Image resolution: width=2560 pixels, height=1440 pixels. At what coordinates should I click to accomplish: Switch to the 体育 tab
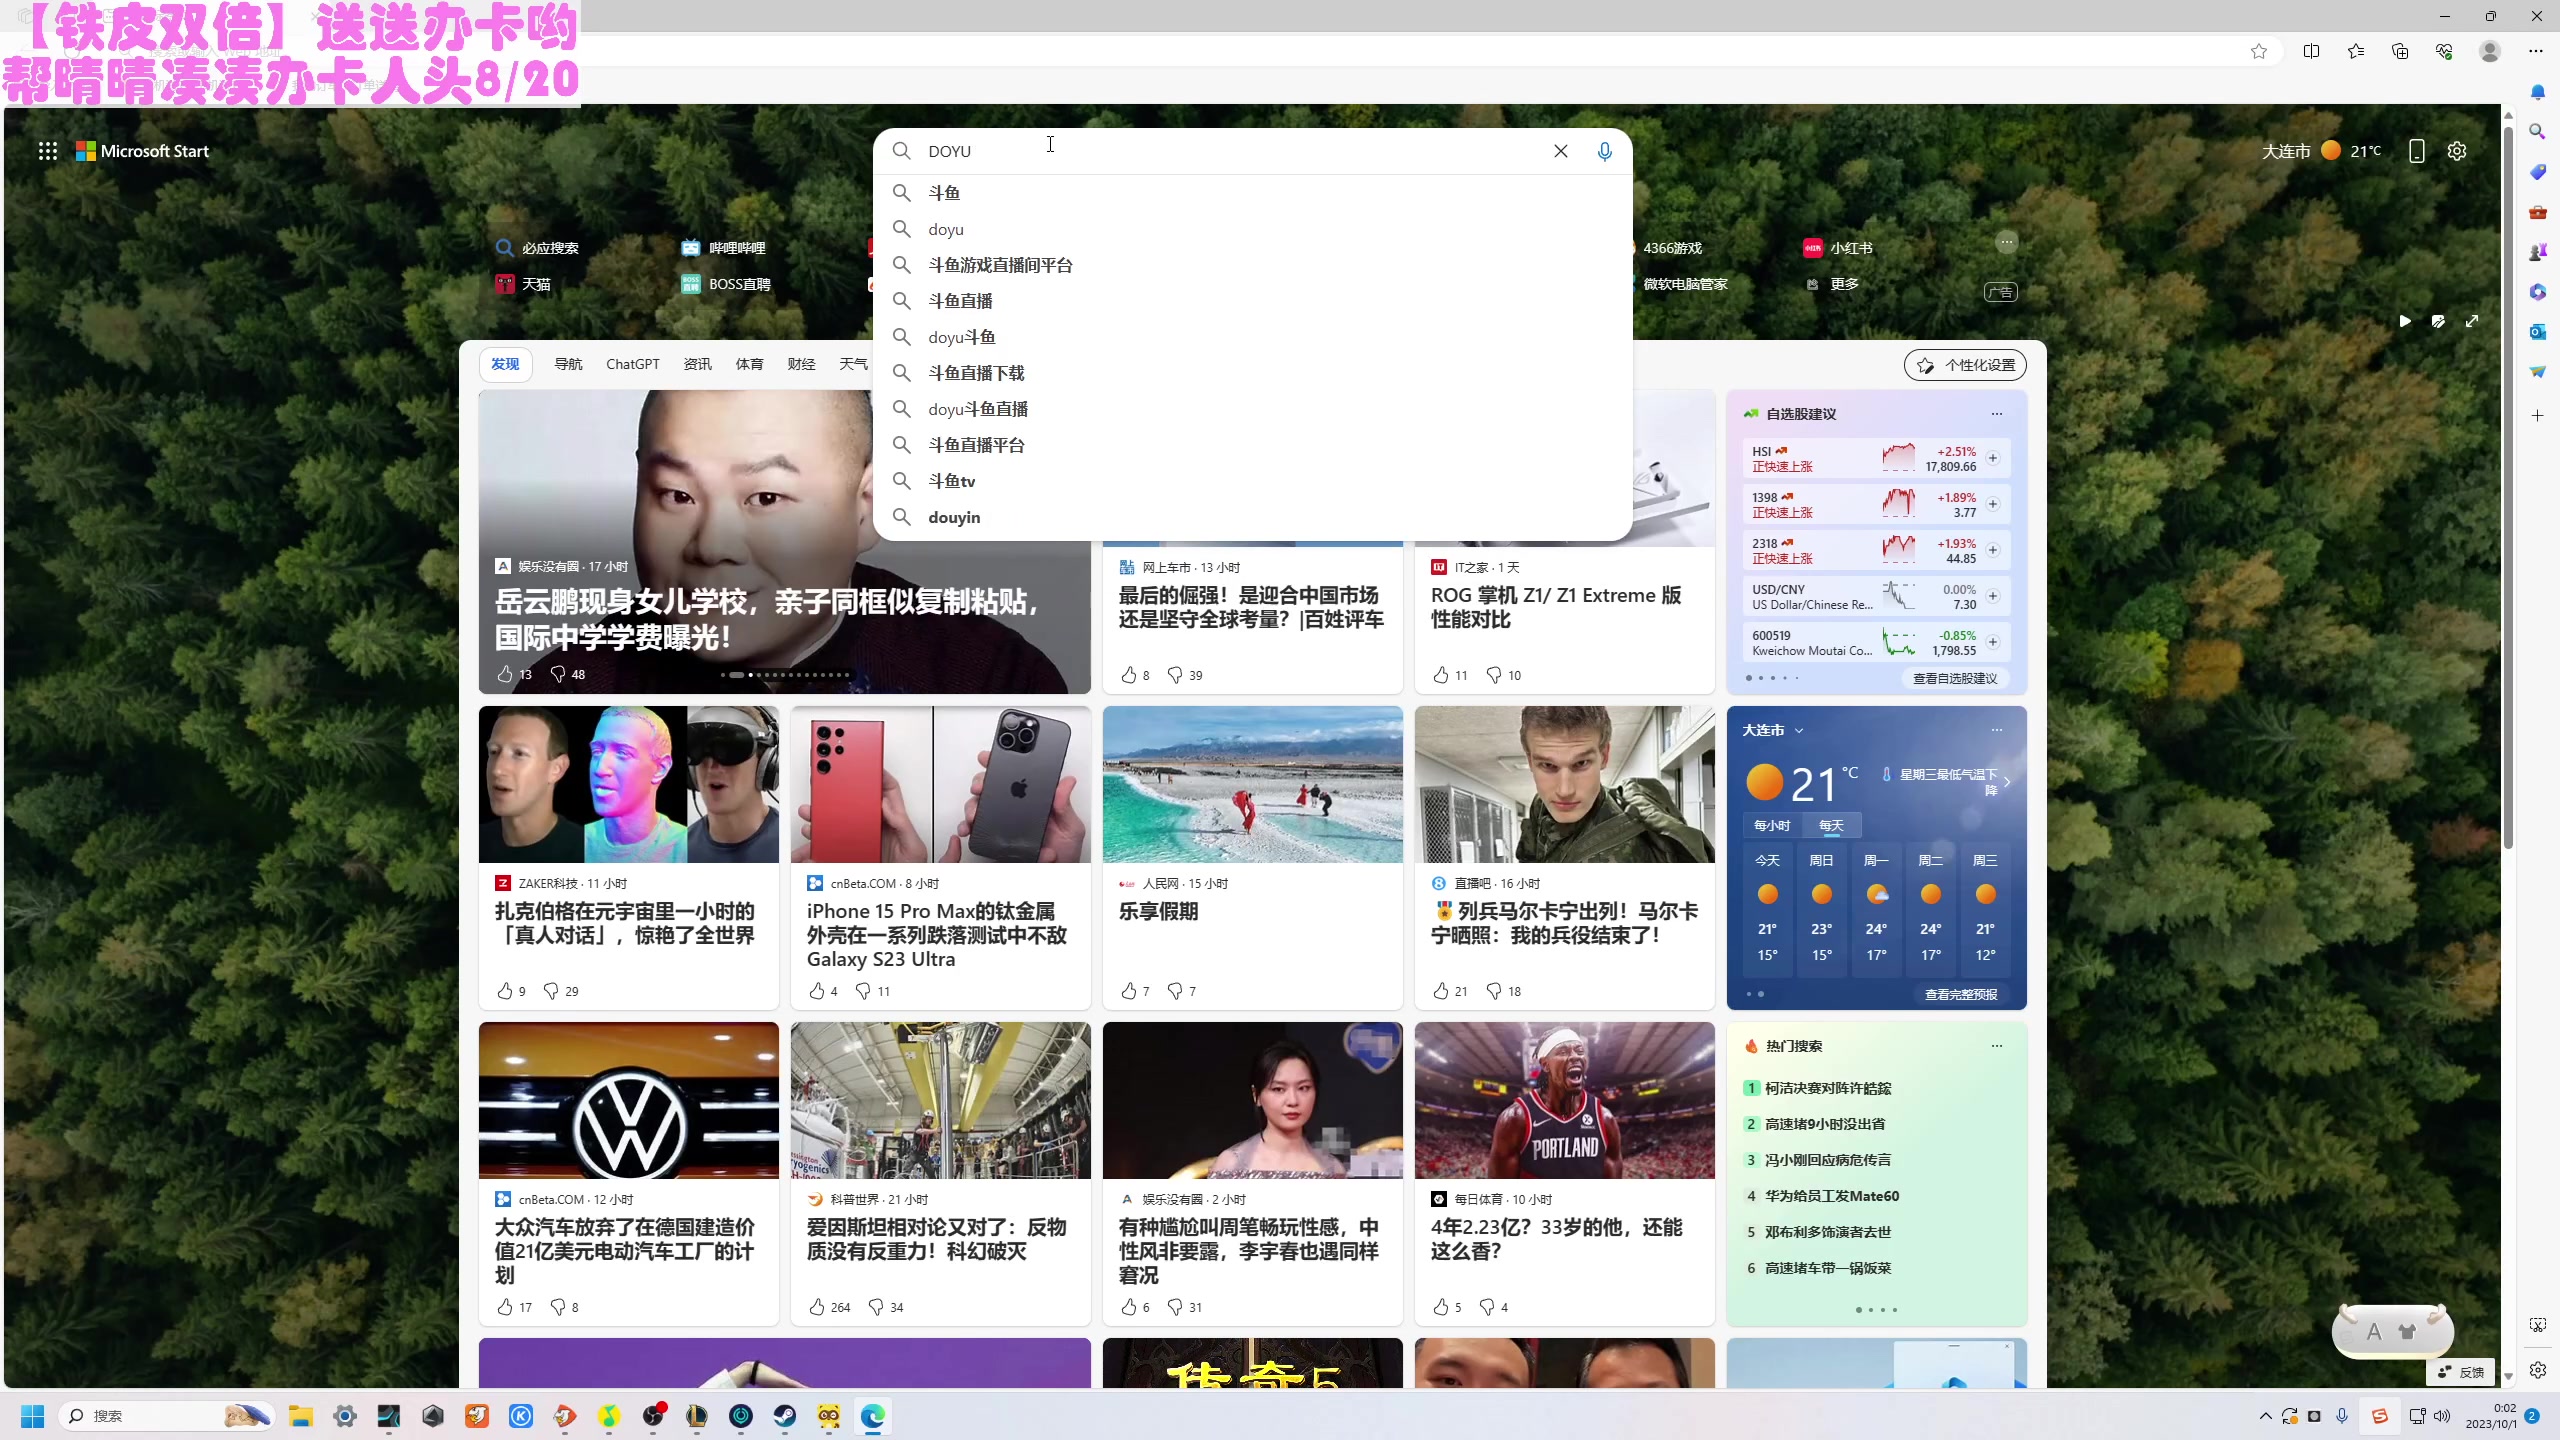tap(749, 364)
